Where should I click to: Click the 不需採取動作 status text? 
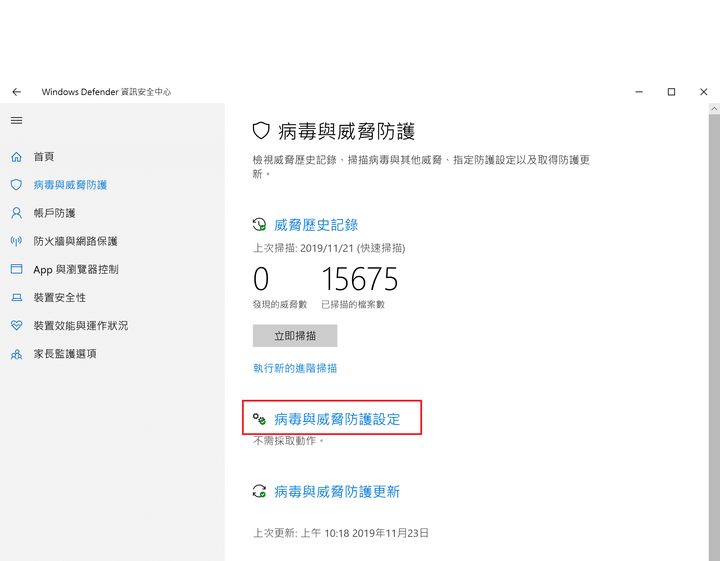coord(288,441)
